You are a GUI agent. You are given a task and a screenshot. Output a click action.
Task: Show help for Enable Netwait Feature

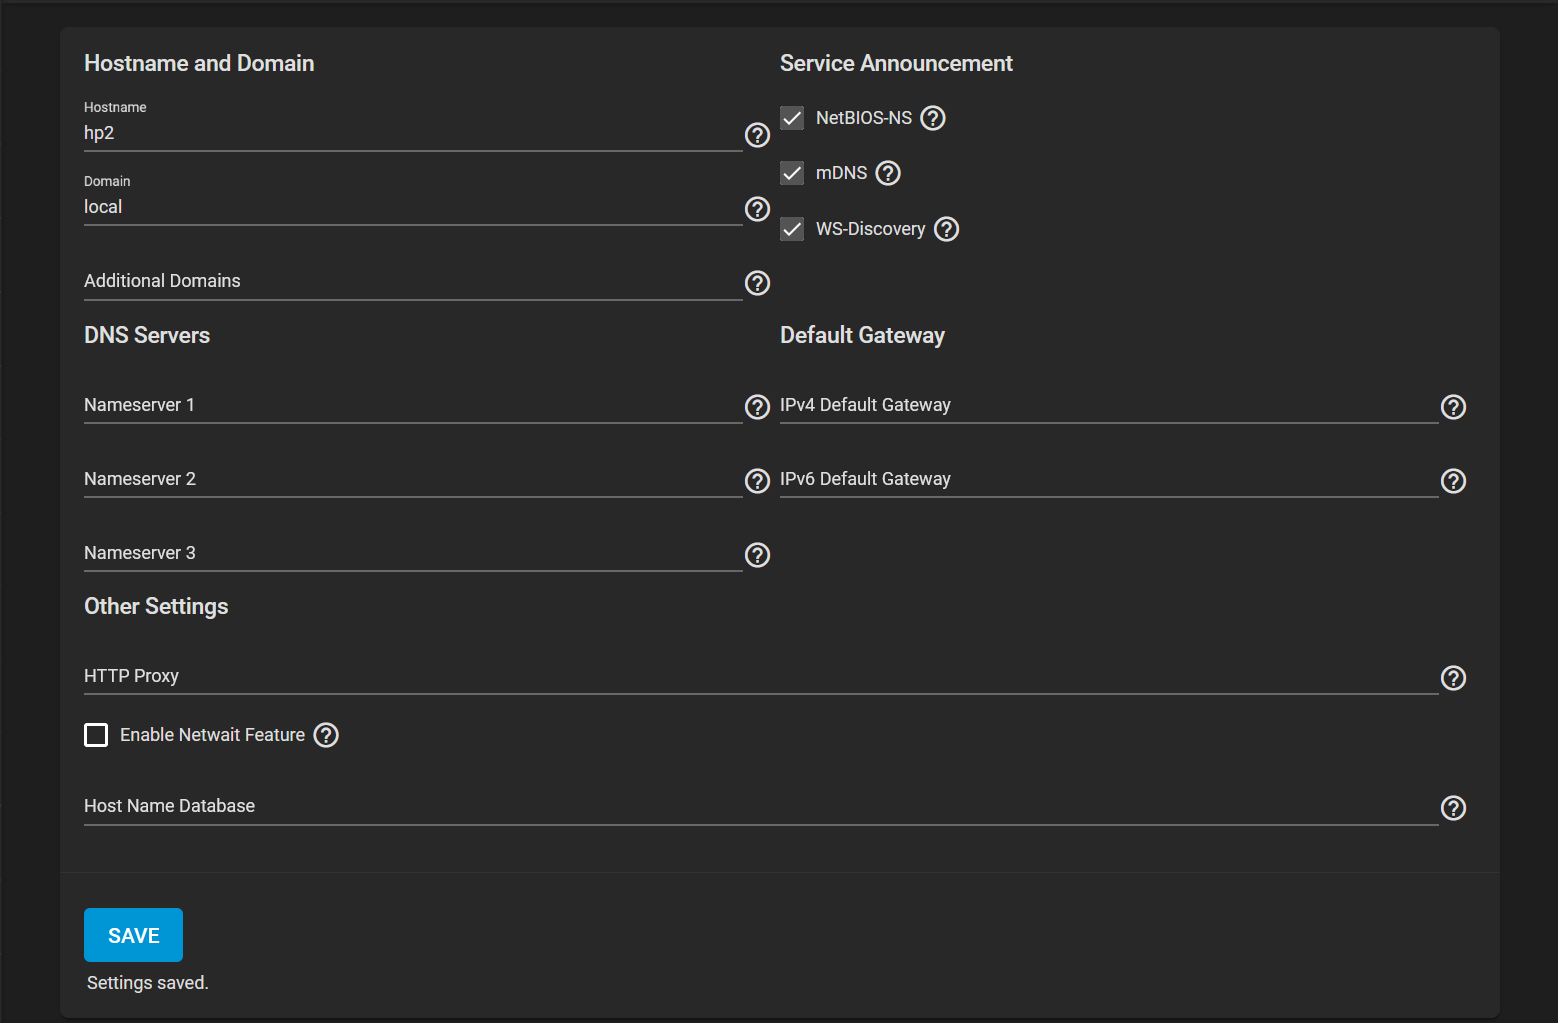326,735
